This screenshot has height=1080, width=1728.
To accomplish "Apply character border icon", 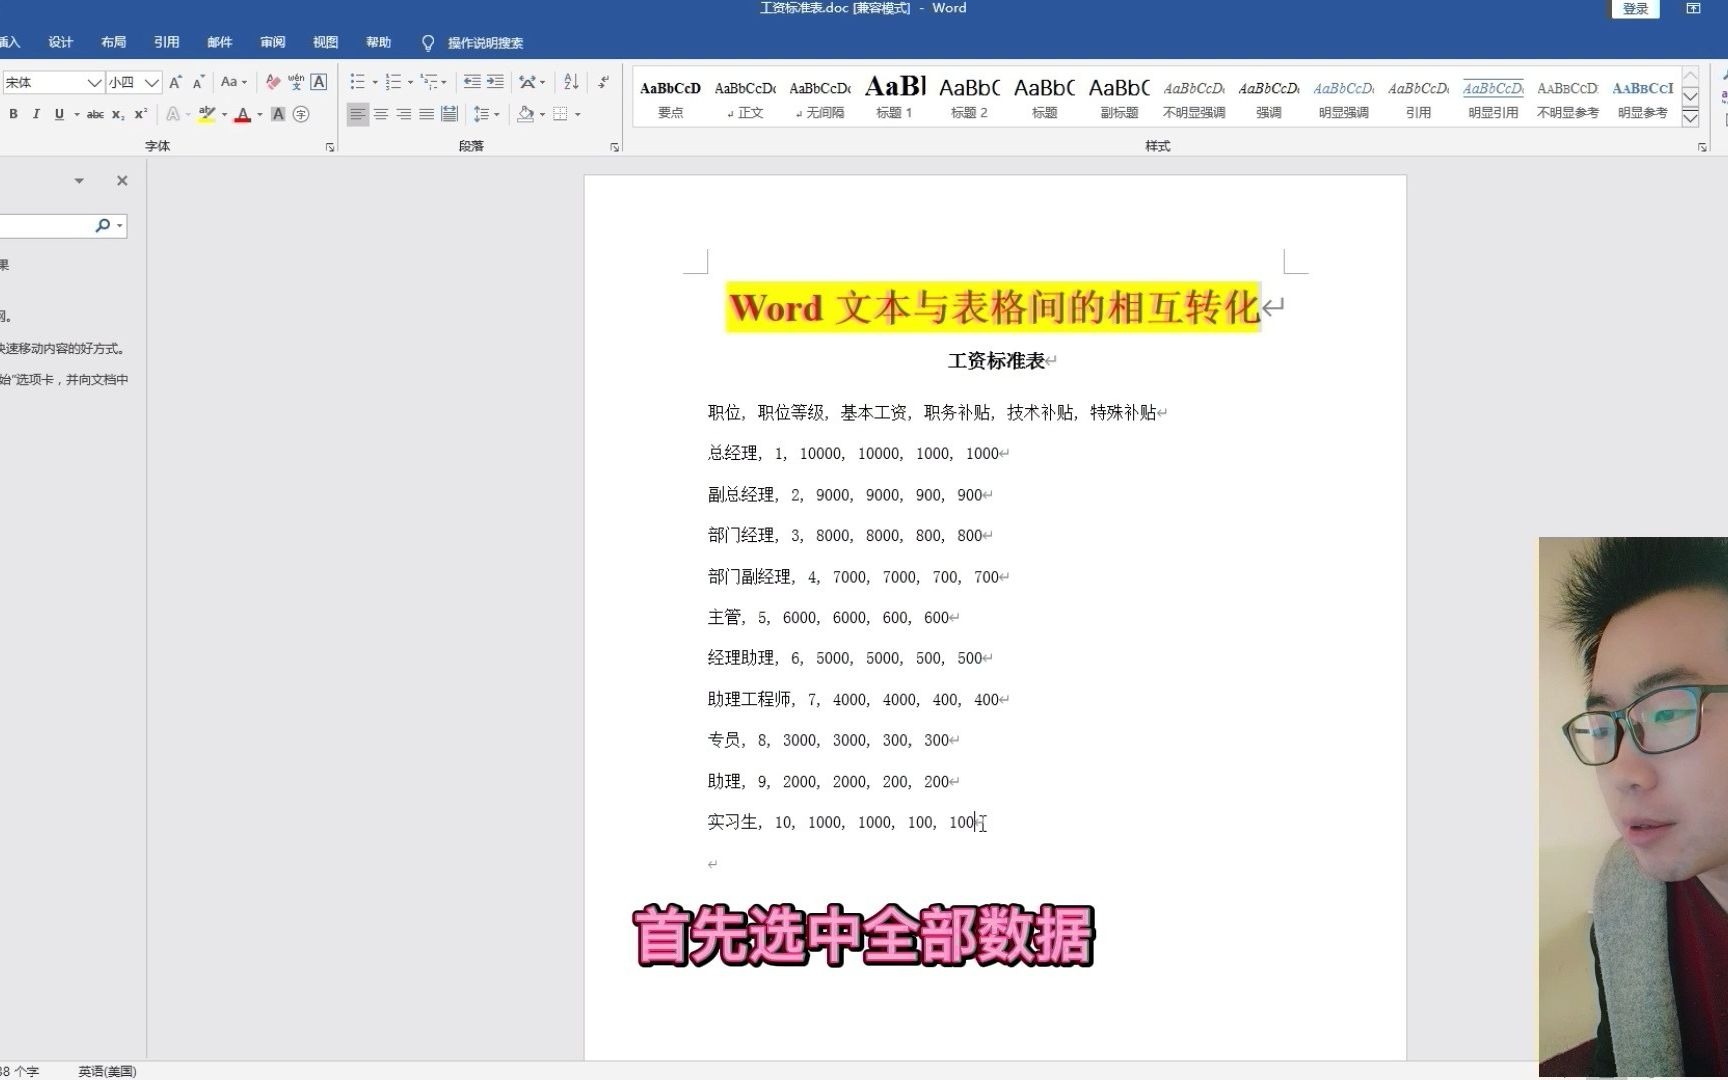I will (x=319, y=82).
